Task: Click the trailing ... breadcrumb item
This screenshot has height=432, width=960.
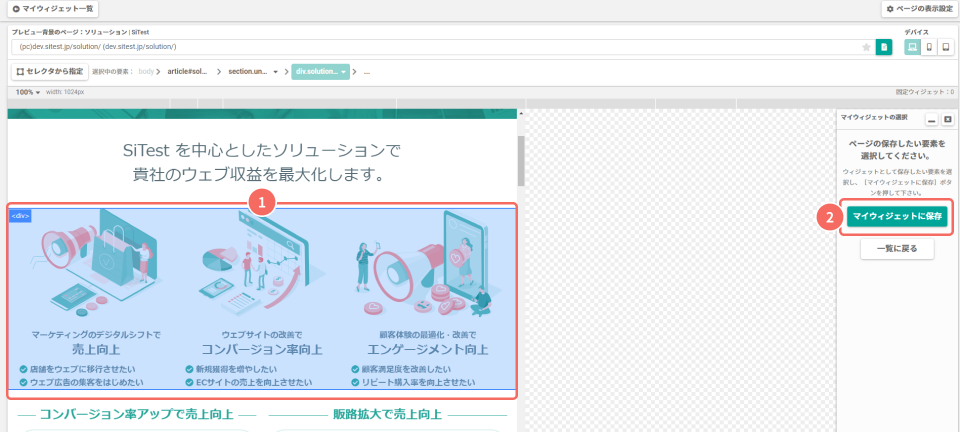Action: click(367, 72)
